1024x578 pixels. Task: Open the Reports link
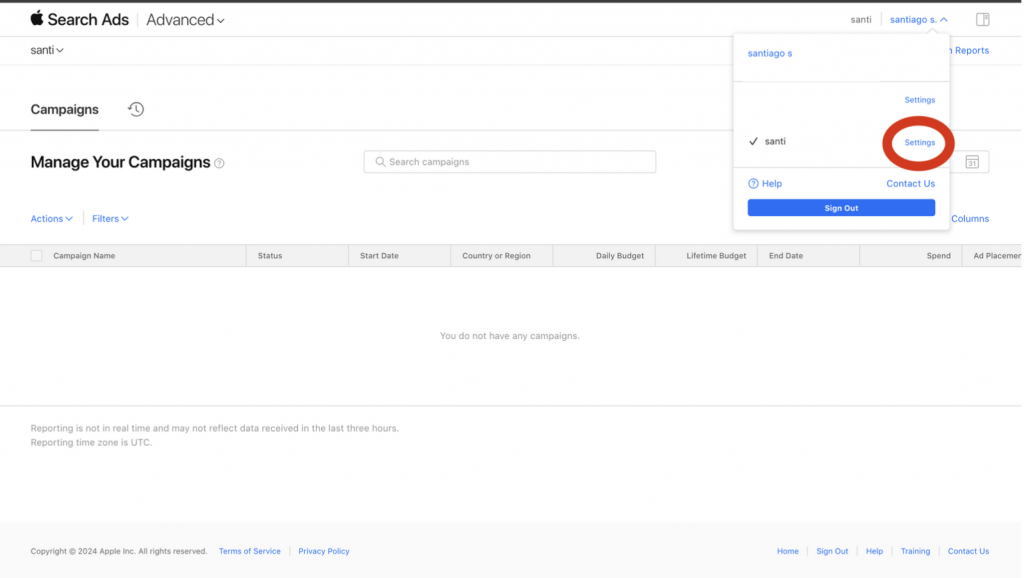click(x=971, y=50)
